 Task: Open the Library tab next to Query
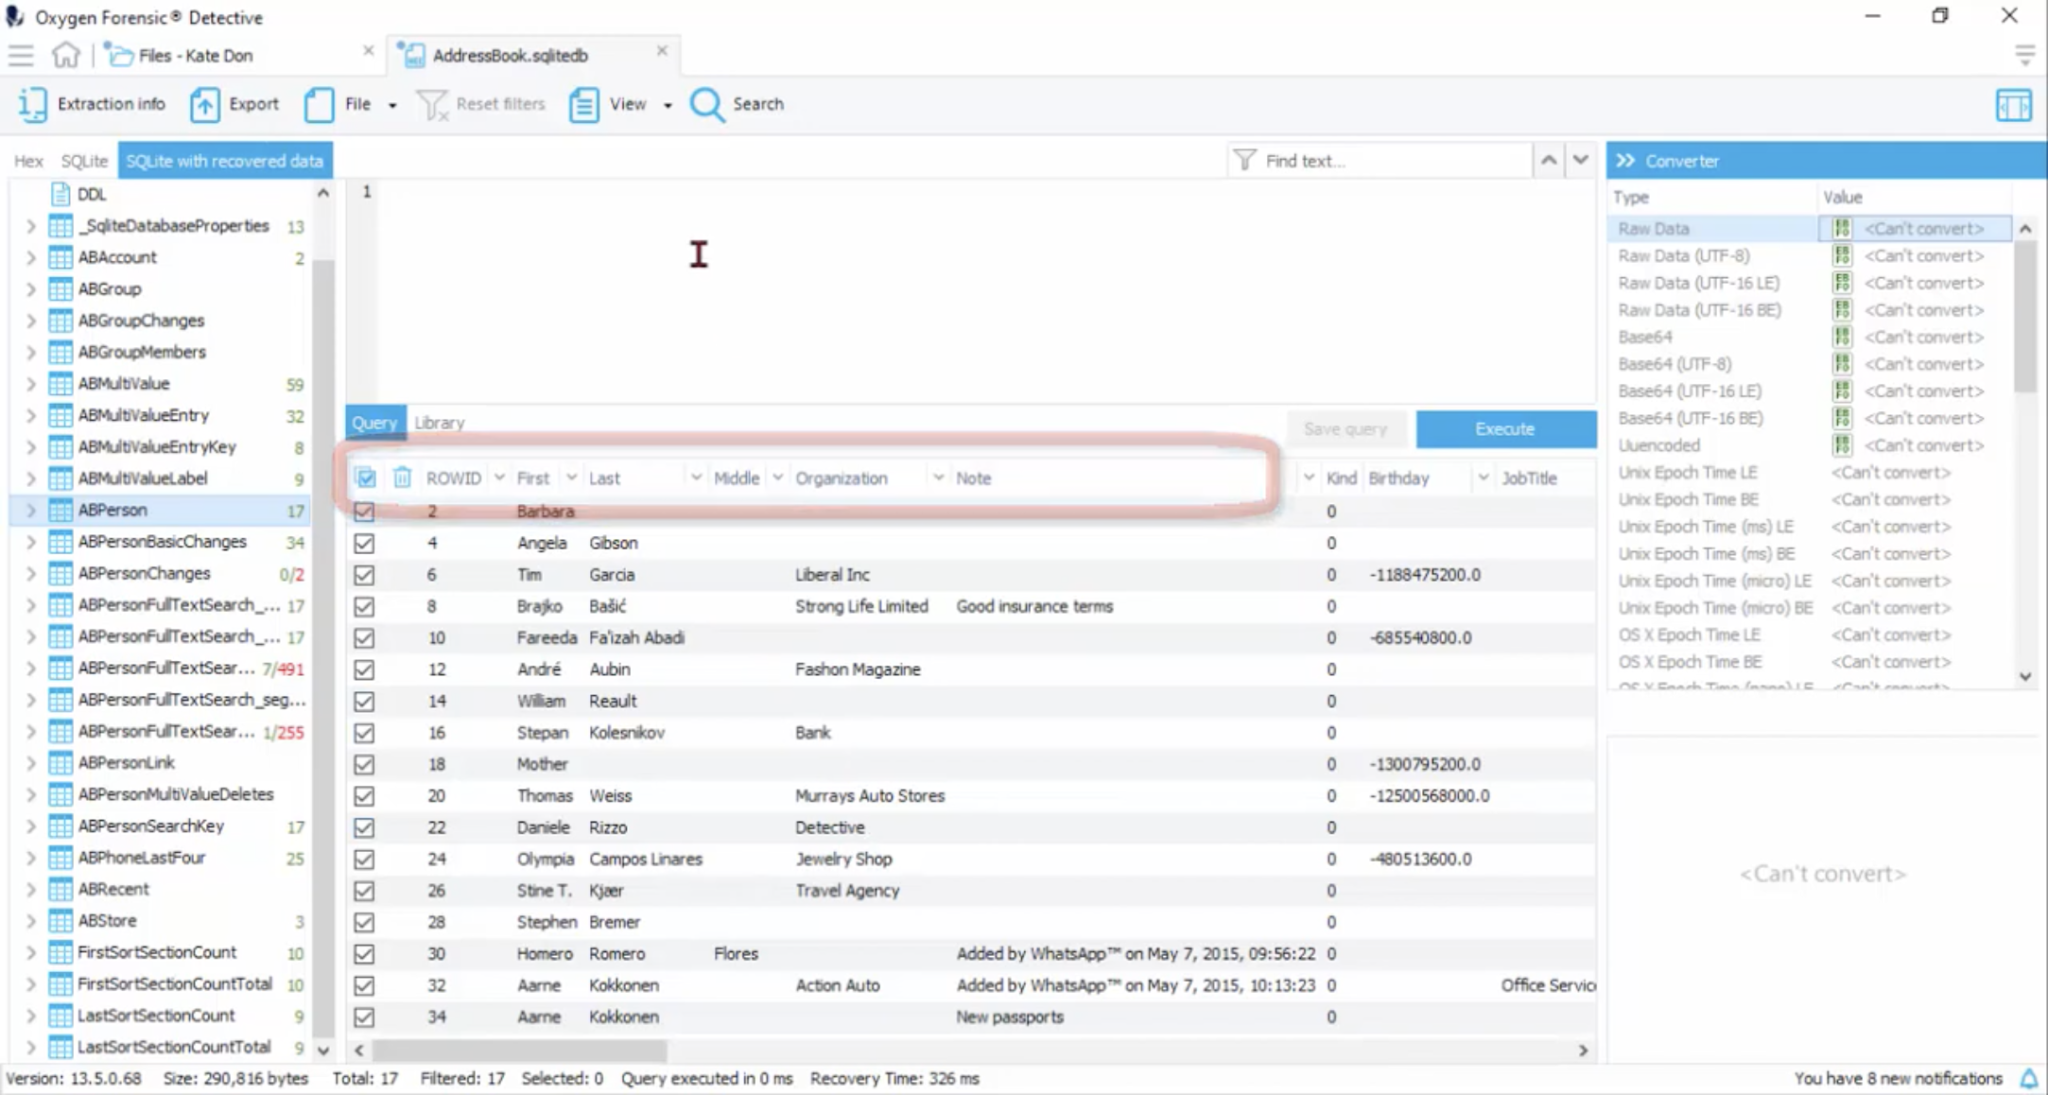439,422
